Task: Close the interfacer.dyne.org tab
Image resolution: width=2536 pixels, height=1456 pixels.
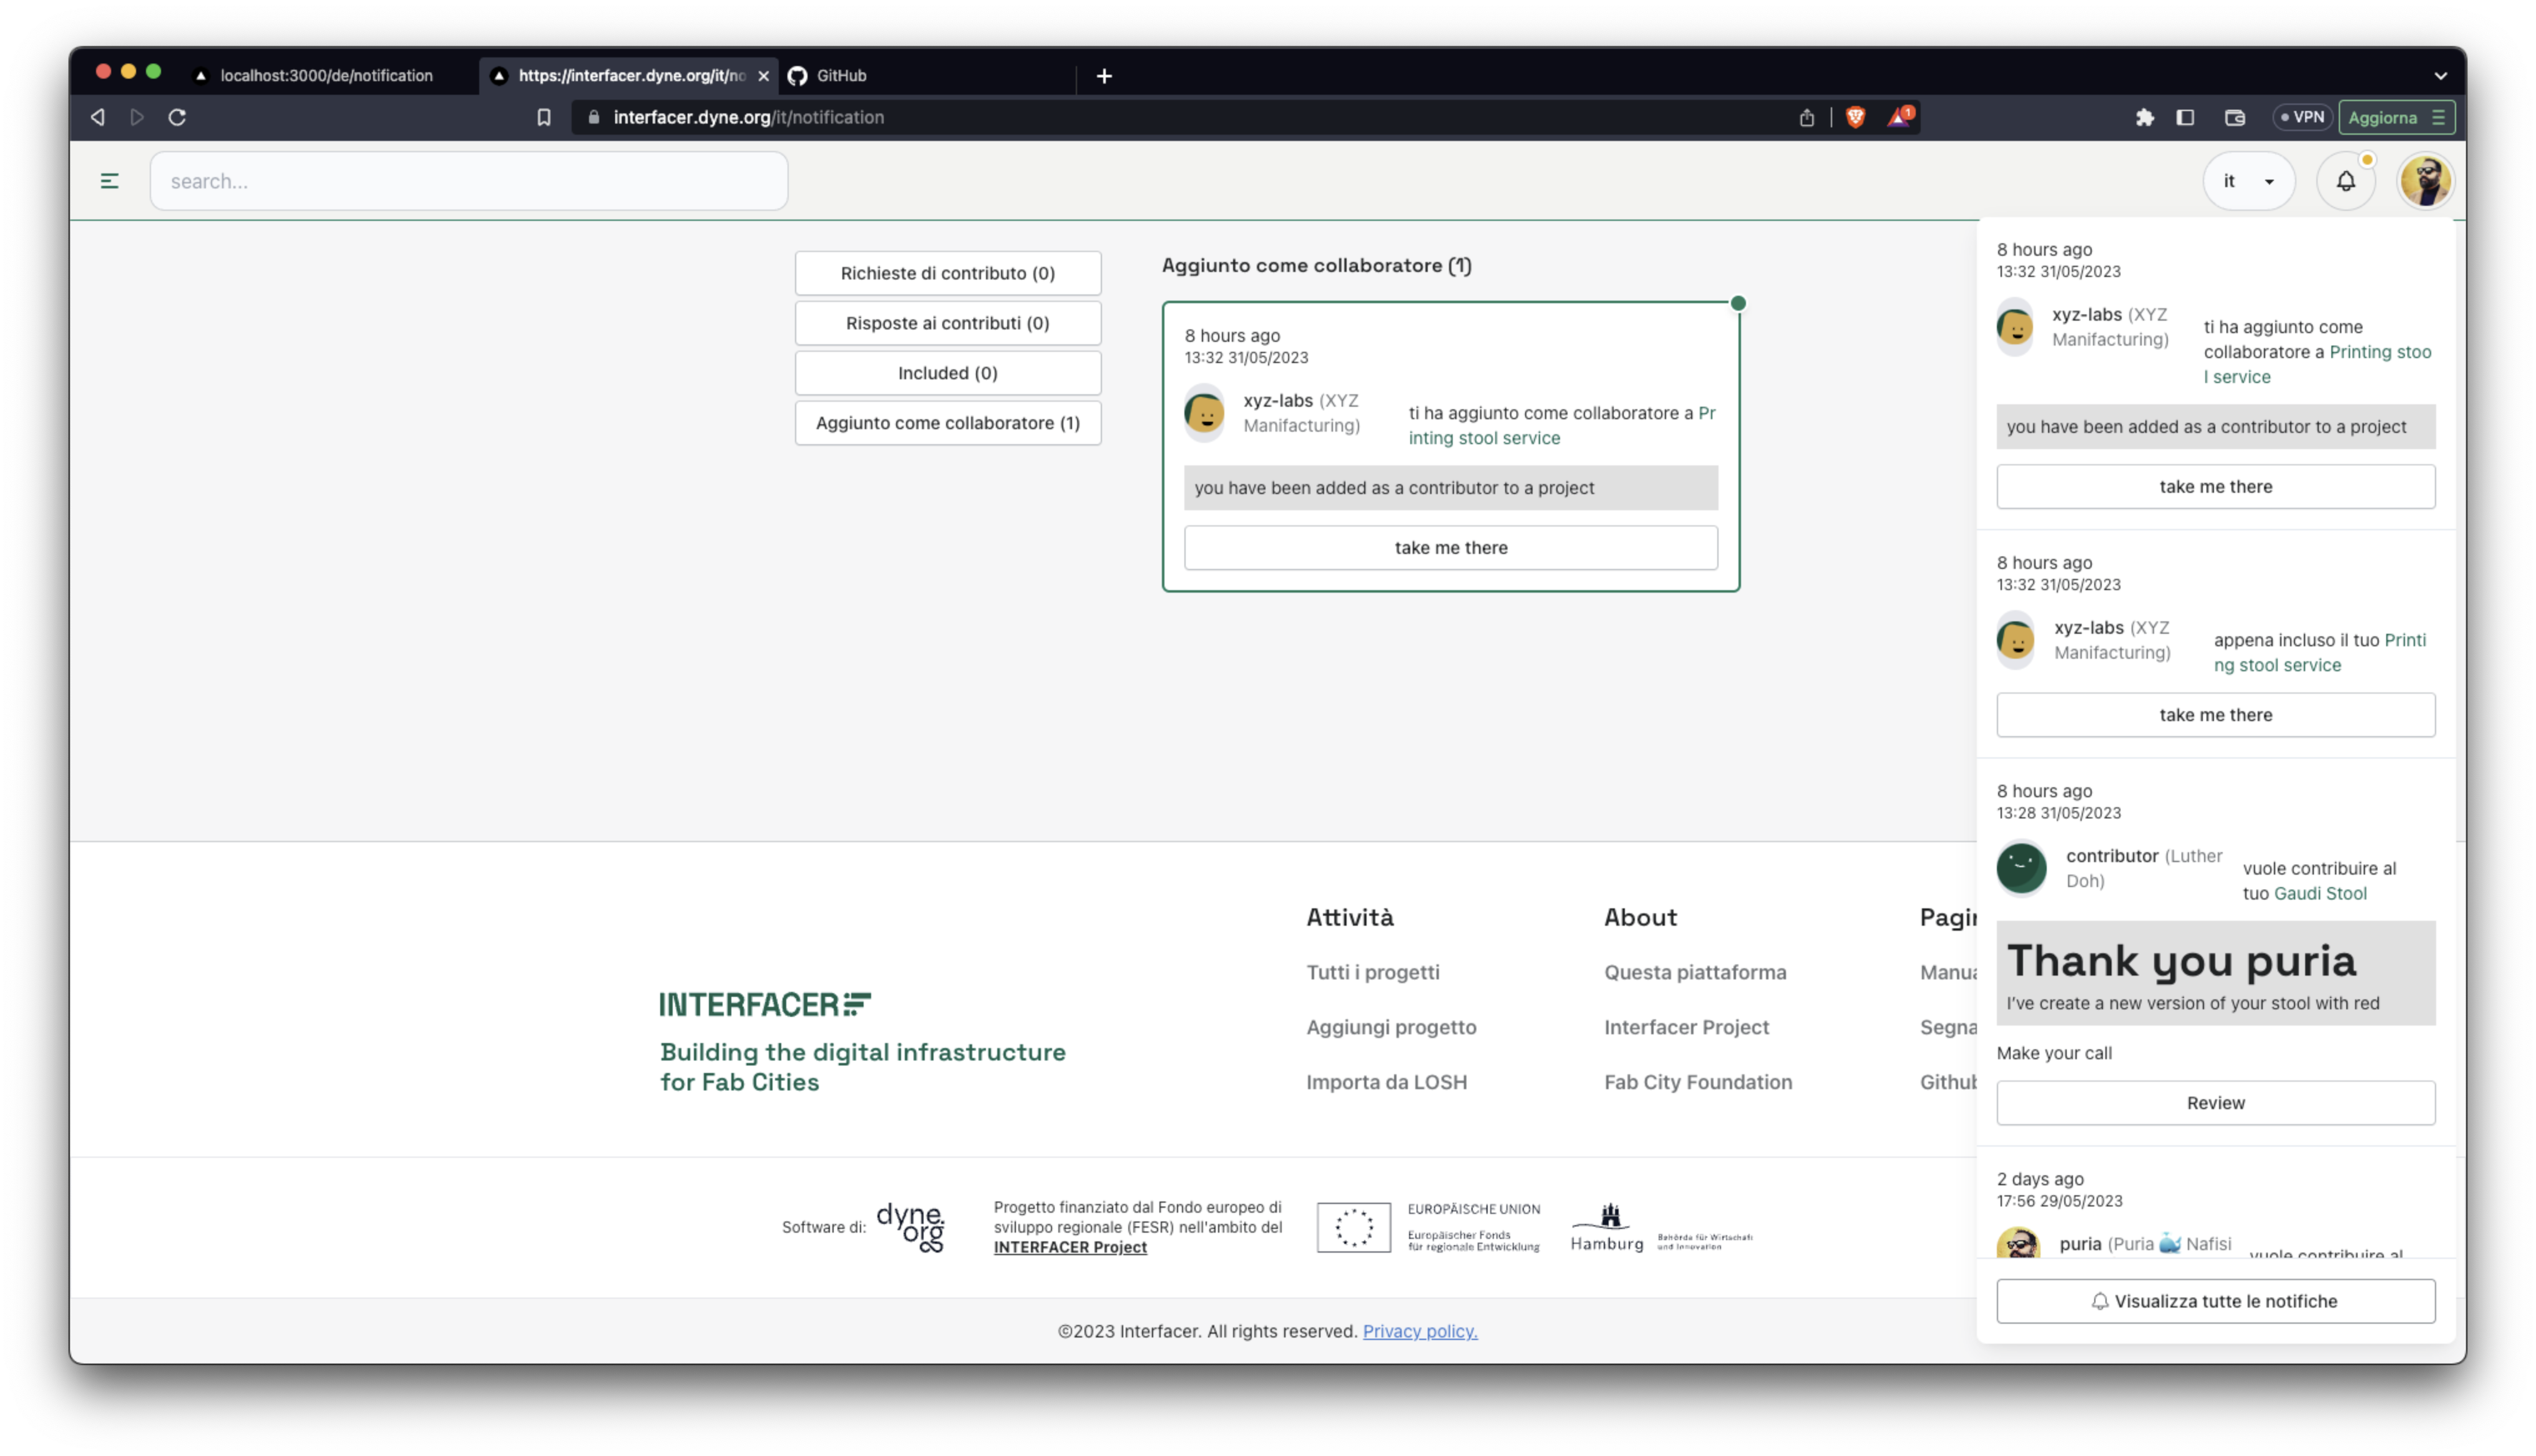Action: click(763, 75)
